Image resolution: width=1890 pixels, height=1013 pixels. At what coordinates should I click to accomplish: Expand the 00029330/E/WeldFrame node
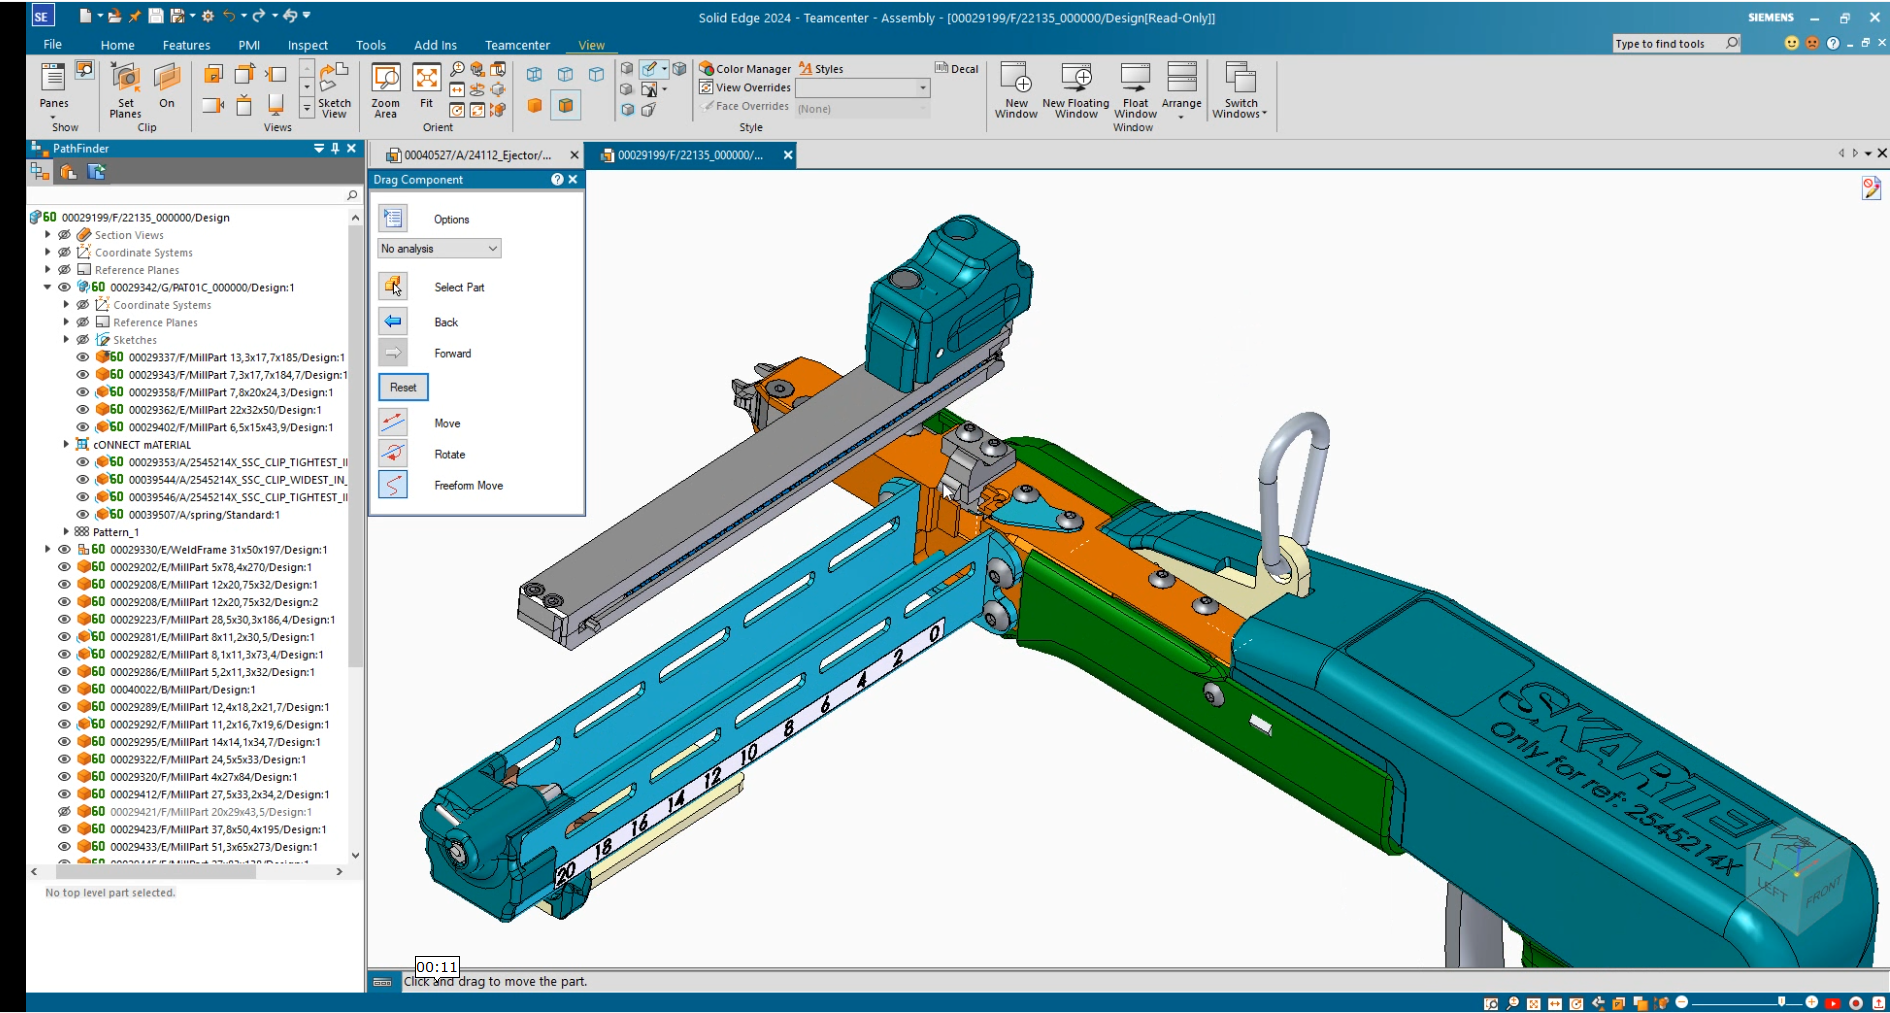(47, 550)
